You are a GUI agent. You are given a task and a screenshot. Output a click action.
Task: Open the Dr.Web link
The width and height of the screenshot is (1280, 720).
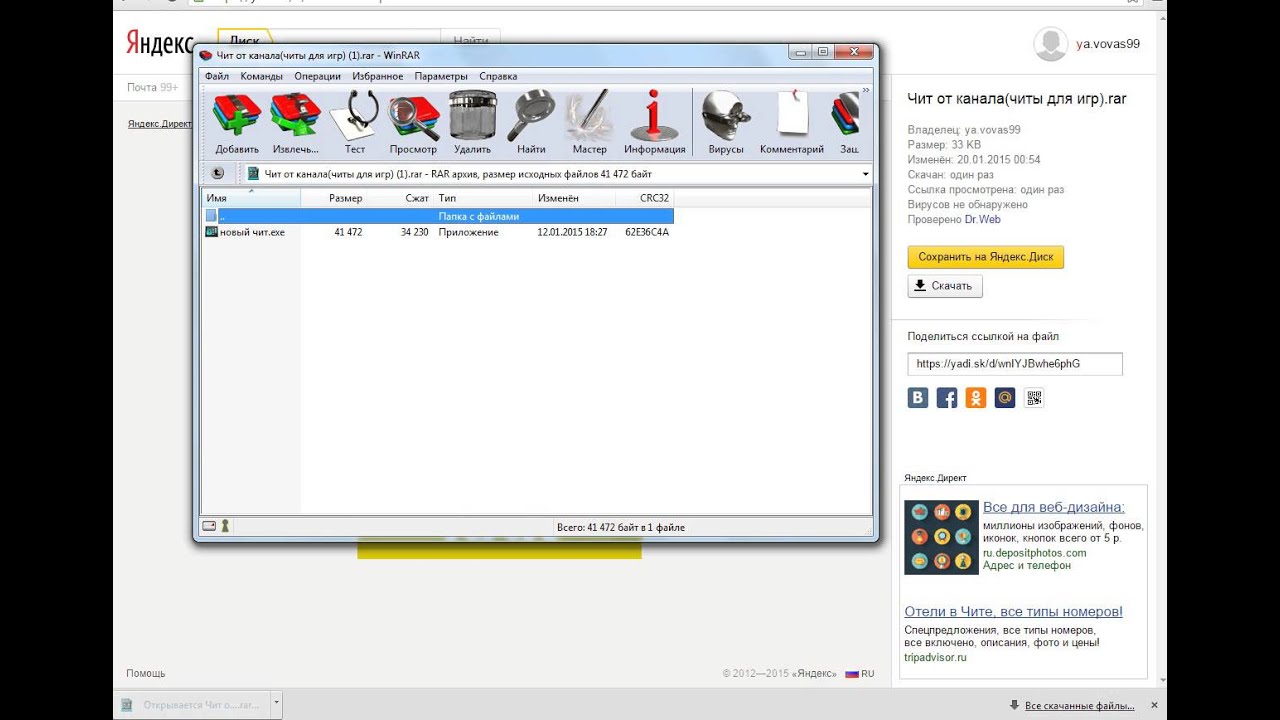click(x=982, y=219)
